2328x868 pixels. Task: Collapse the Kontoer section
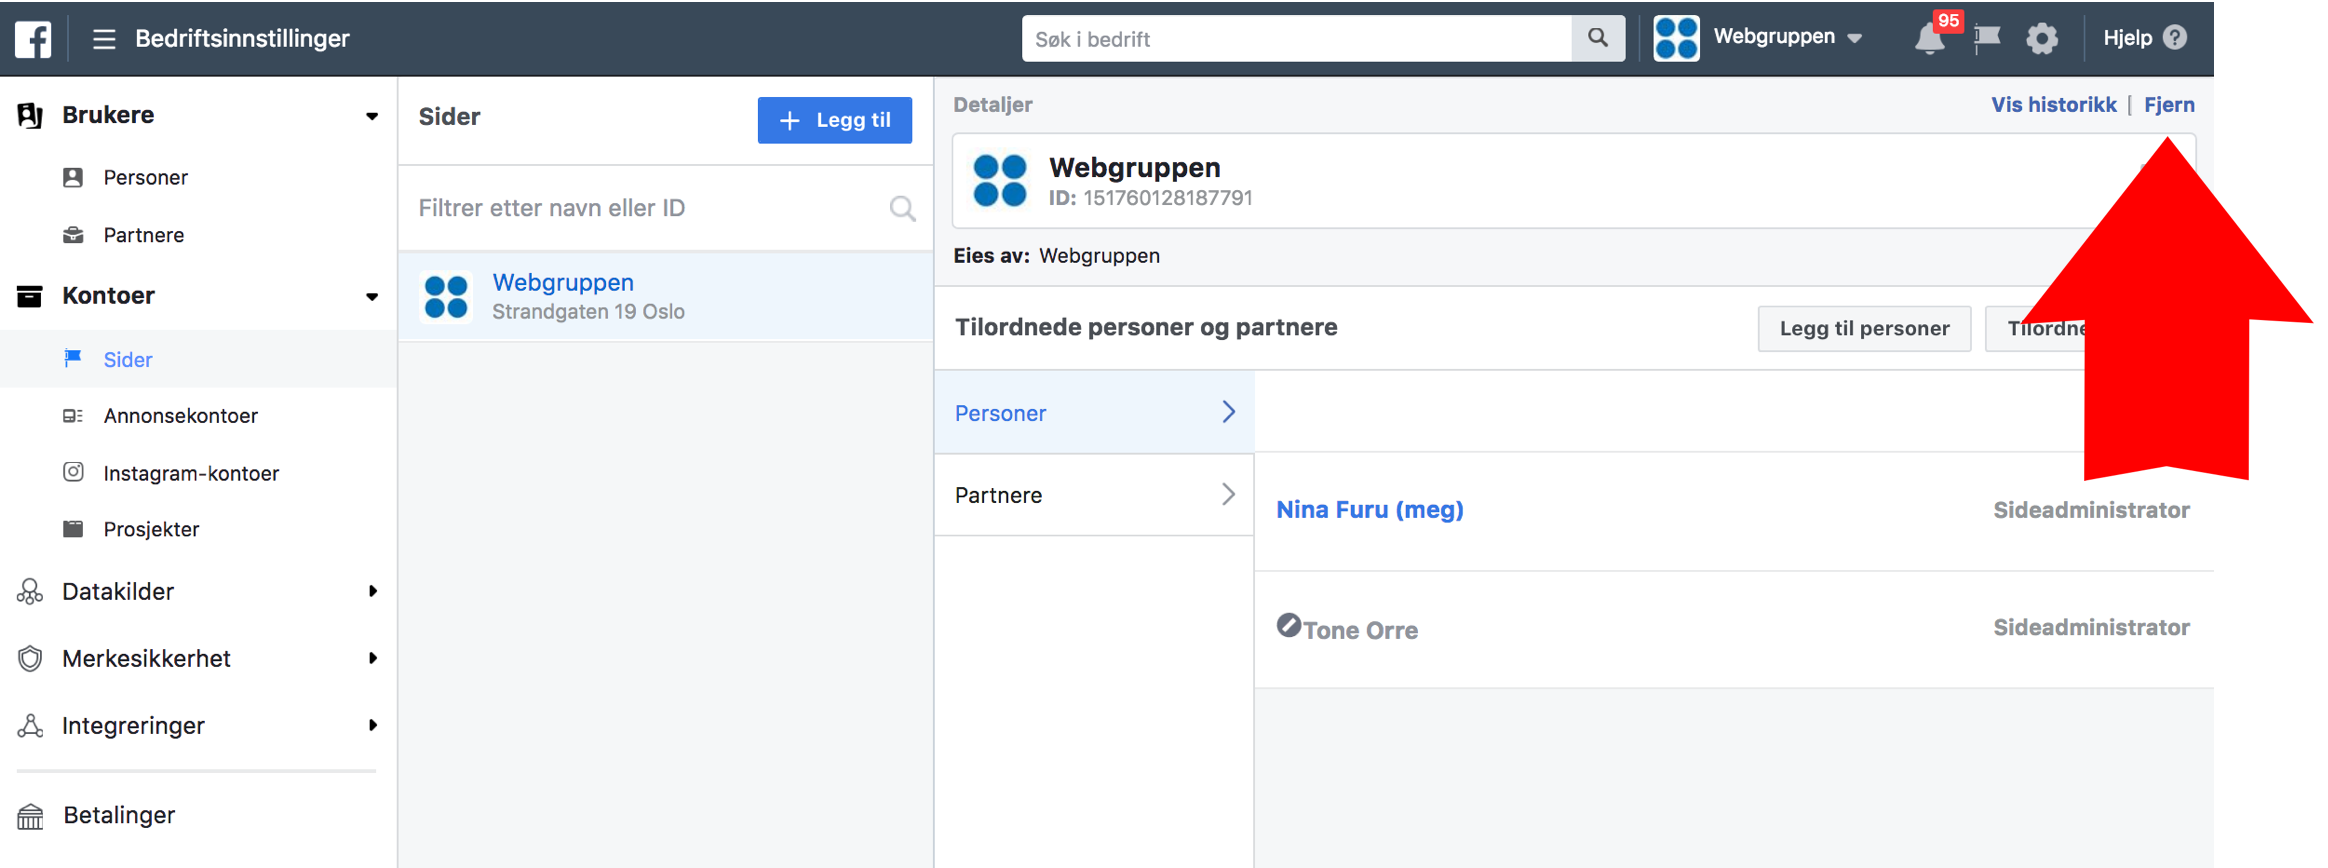pos(371,296)
